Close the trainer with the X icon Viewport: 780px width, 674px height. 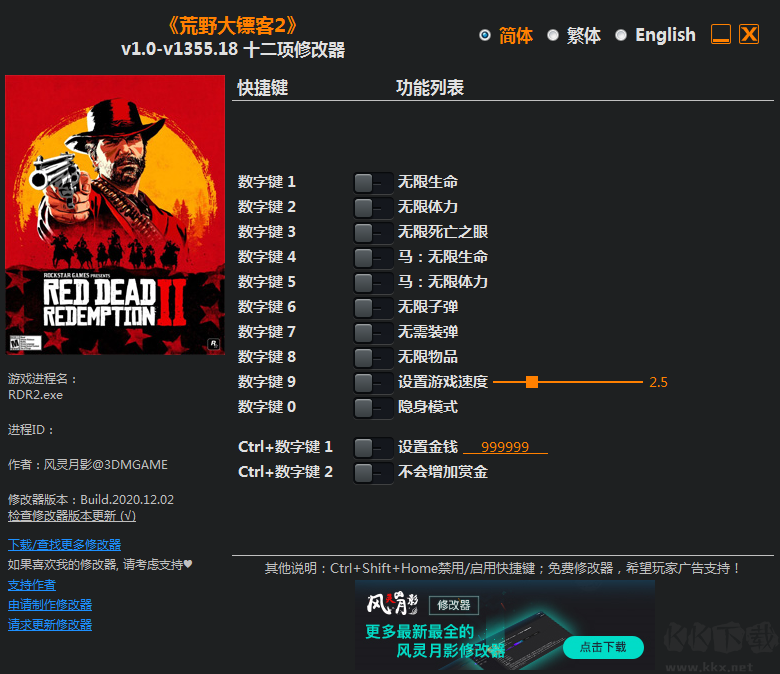point(749,34)
